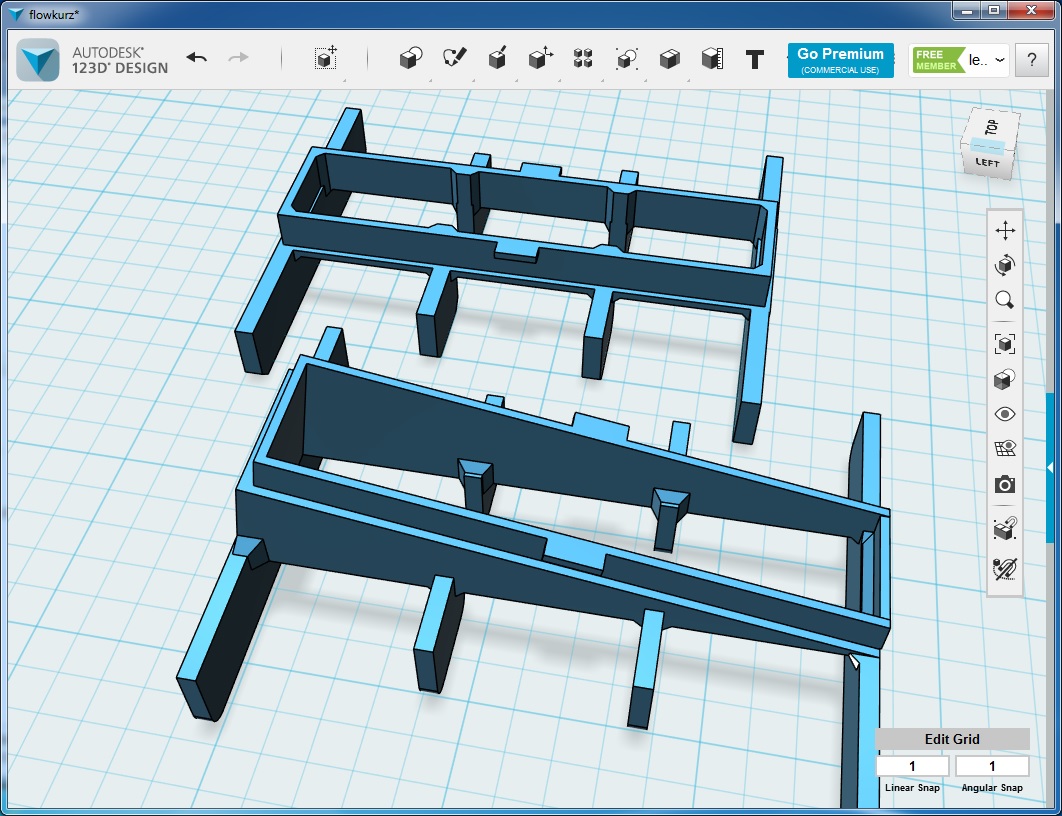The height and width of the screenshot is (816, 1062).
Task: Open the Grouping tool menu
Action: [x=626, y=59]
